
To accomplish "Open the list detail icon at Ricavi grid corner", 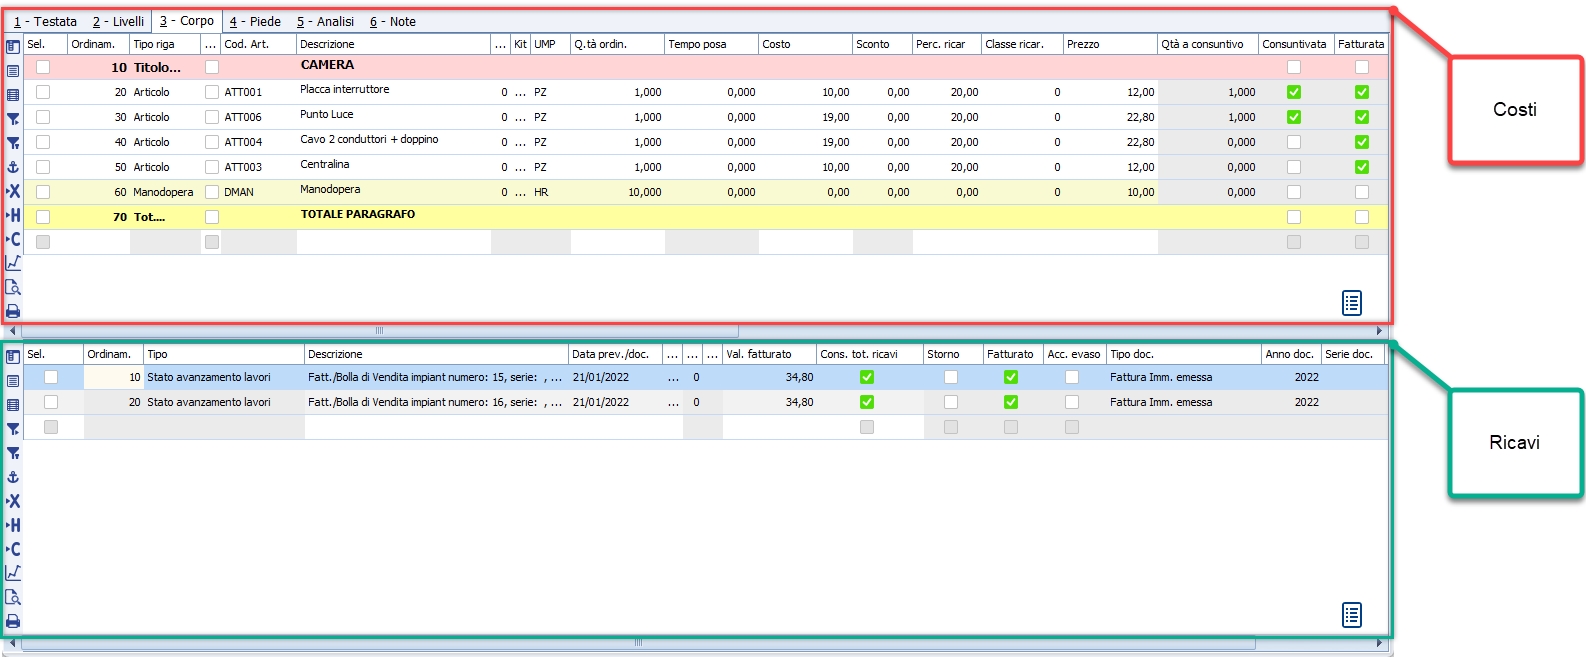I will pos(1351,615).
